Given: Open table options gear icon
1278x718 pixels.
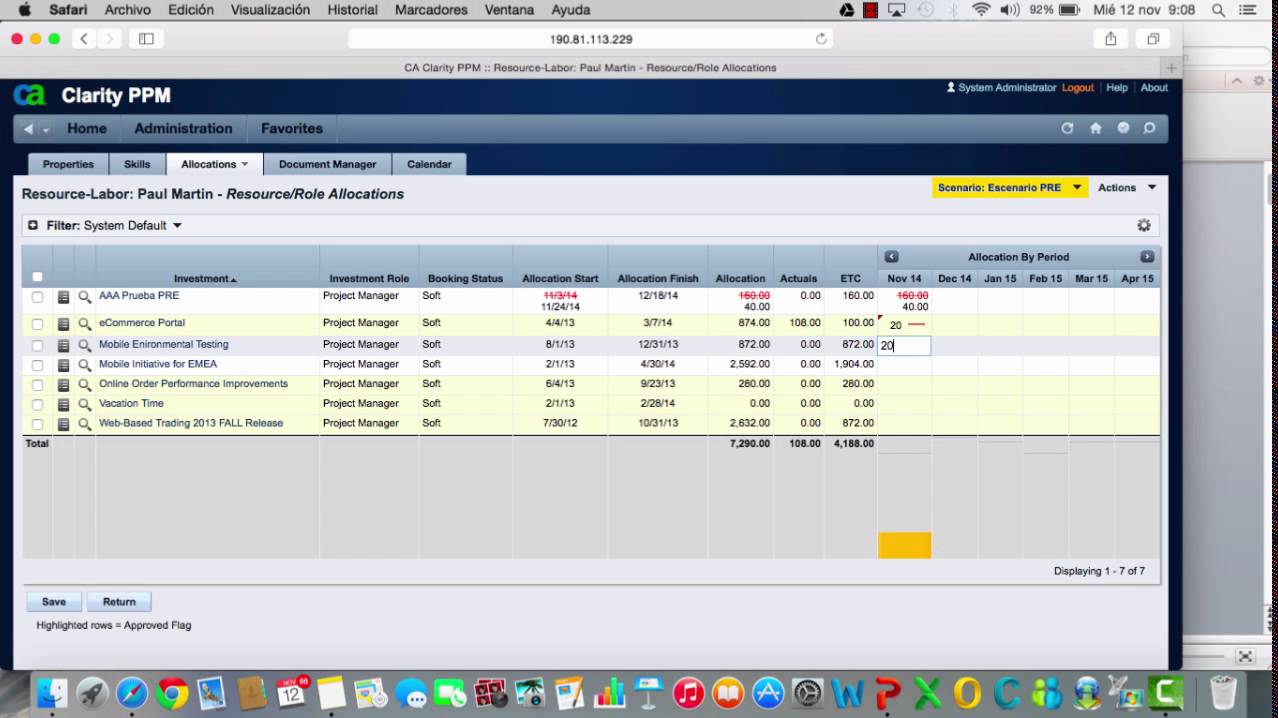Looking at the screenshot, I should [x=1144, y=226].
